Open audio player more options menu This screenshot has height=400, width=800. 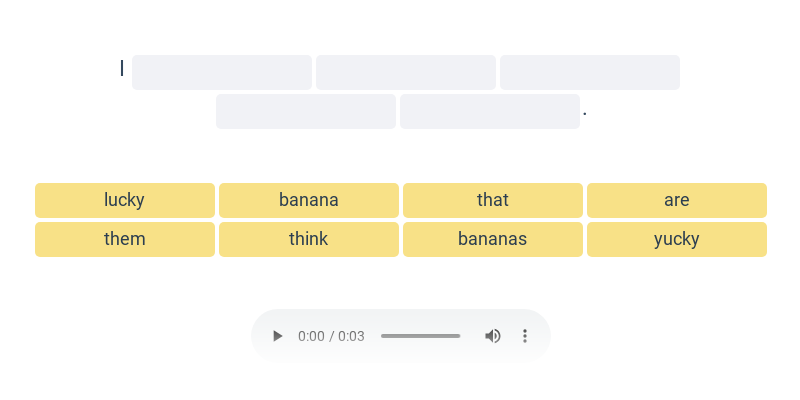click(524, 336)
